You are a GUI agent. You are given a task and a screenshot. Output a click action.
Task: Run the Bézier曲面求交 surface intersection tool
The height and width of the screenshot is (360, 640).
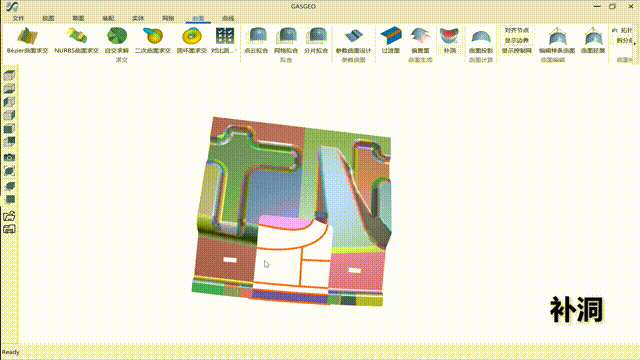(27, 40)
